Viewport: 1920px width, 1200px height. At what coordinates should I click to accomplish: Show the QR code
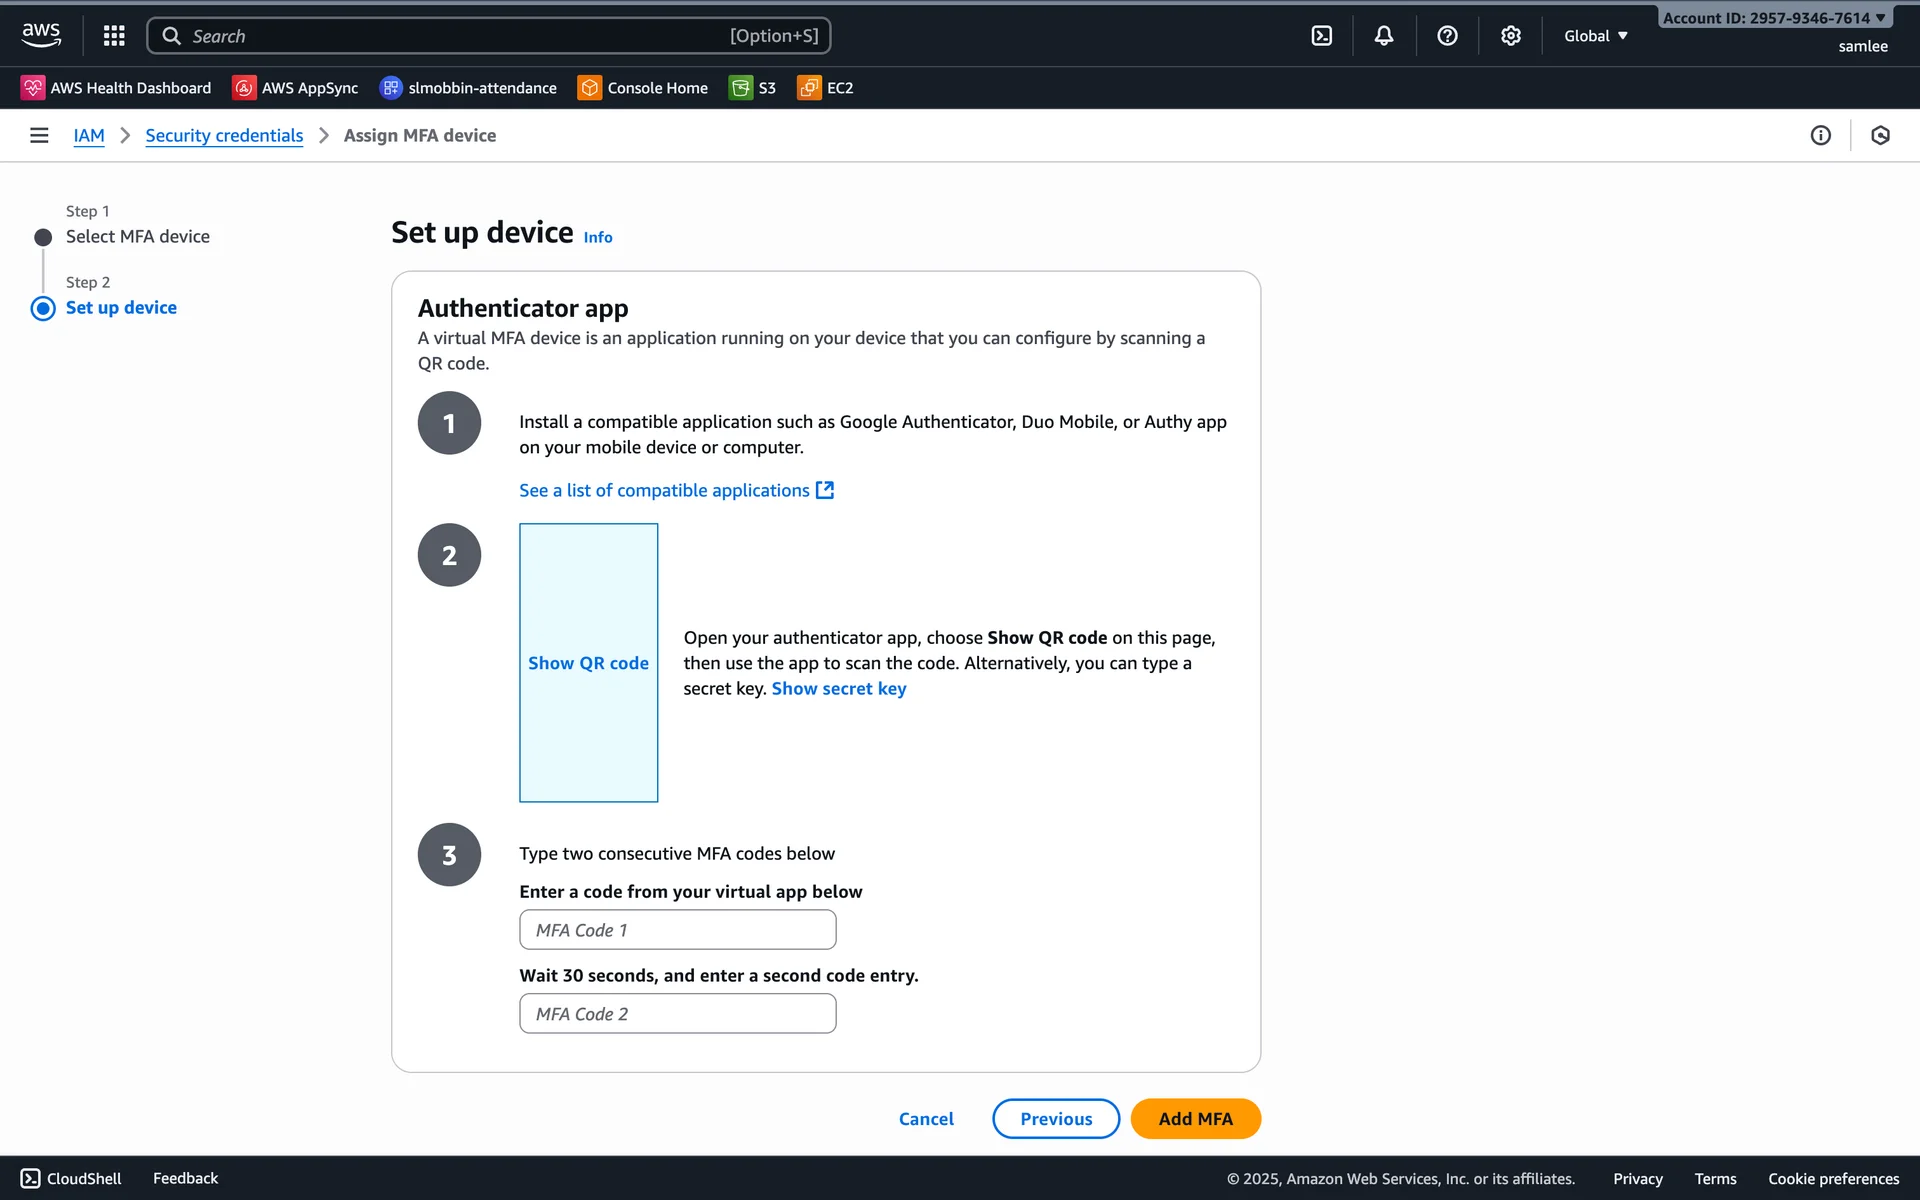tap(588, 663)
